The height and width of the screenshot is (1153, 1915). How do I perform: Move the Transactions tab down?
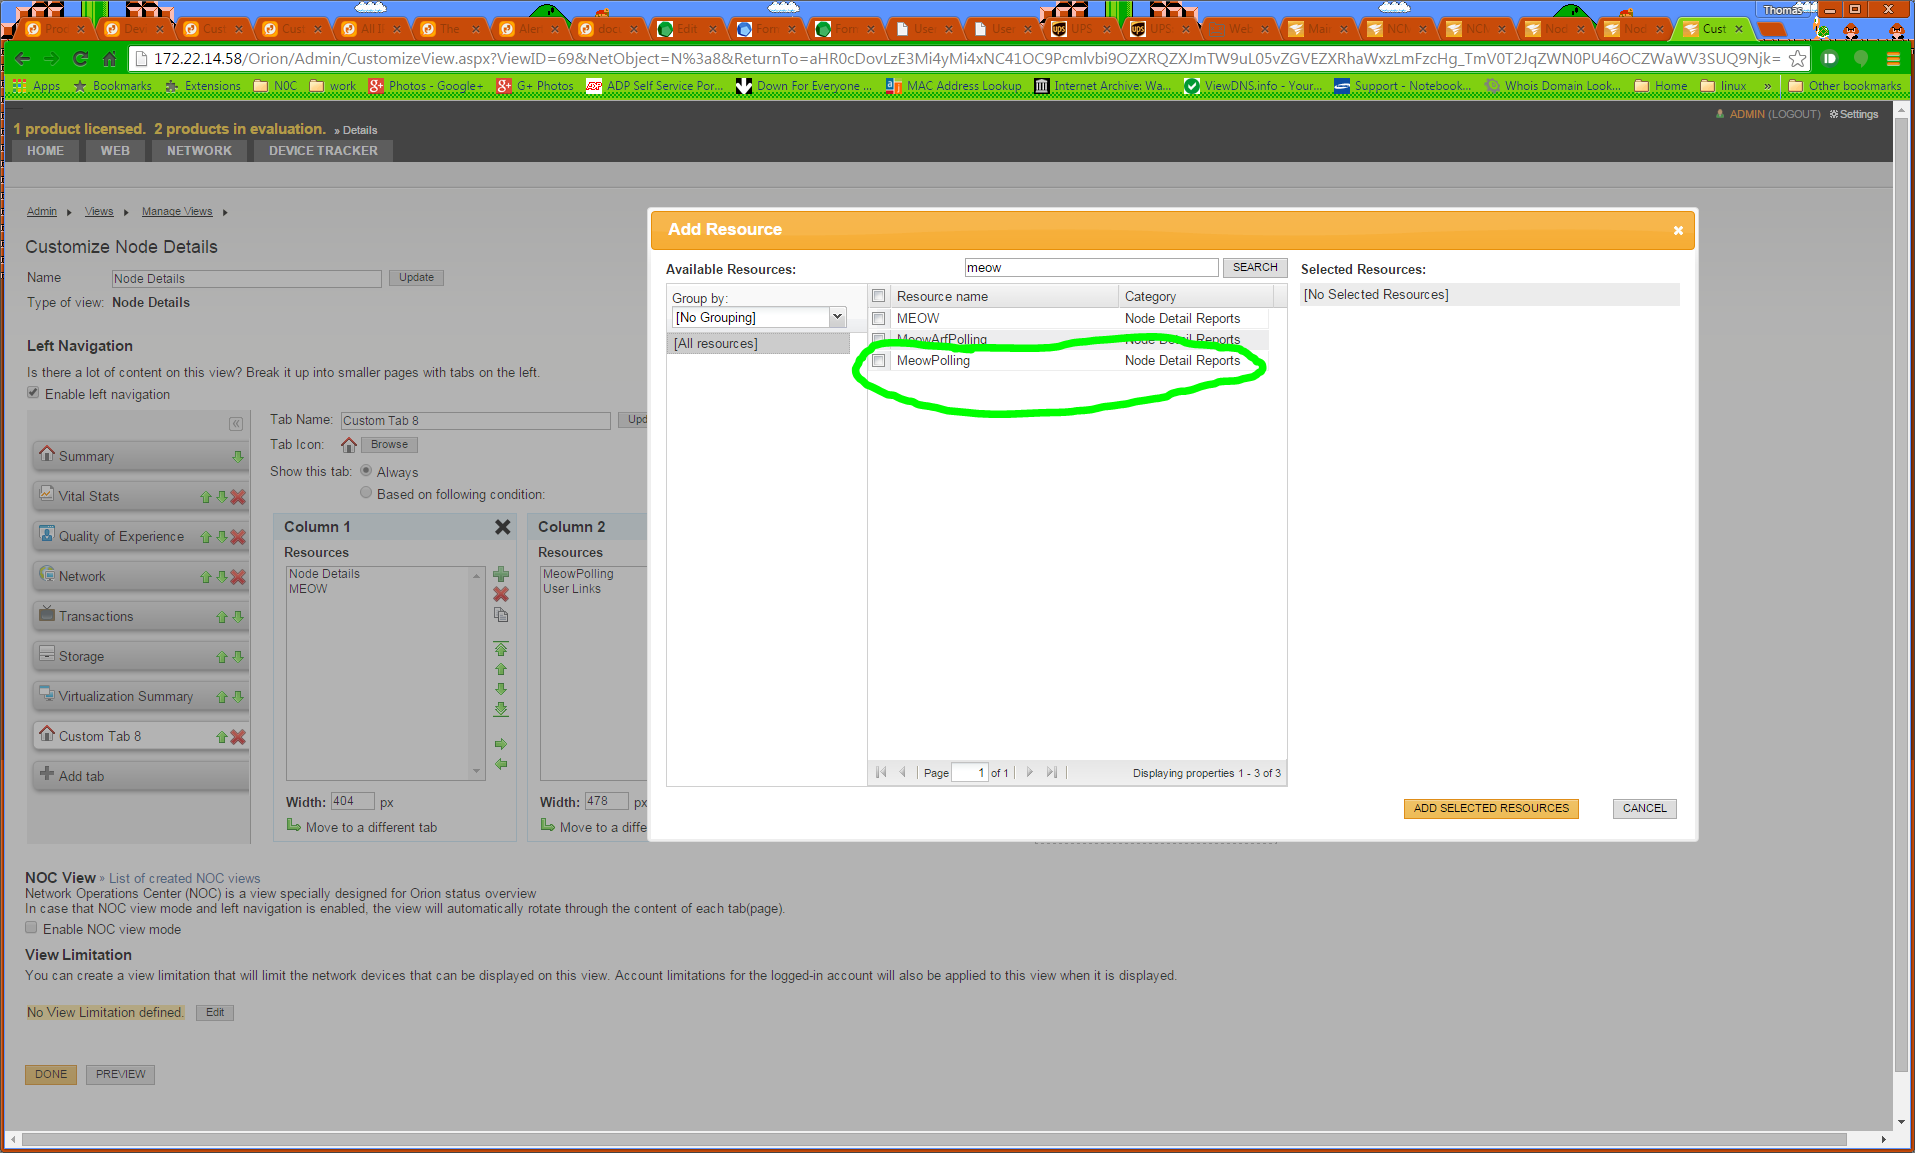point(238,617)
